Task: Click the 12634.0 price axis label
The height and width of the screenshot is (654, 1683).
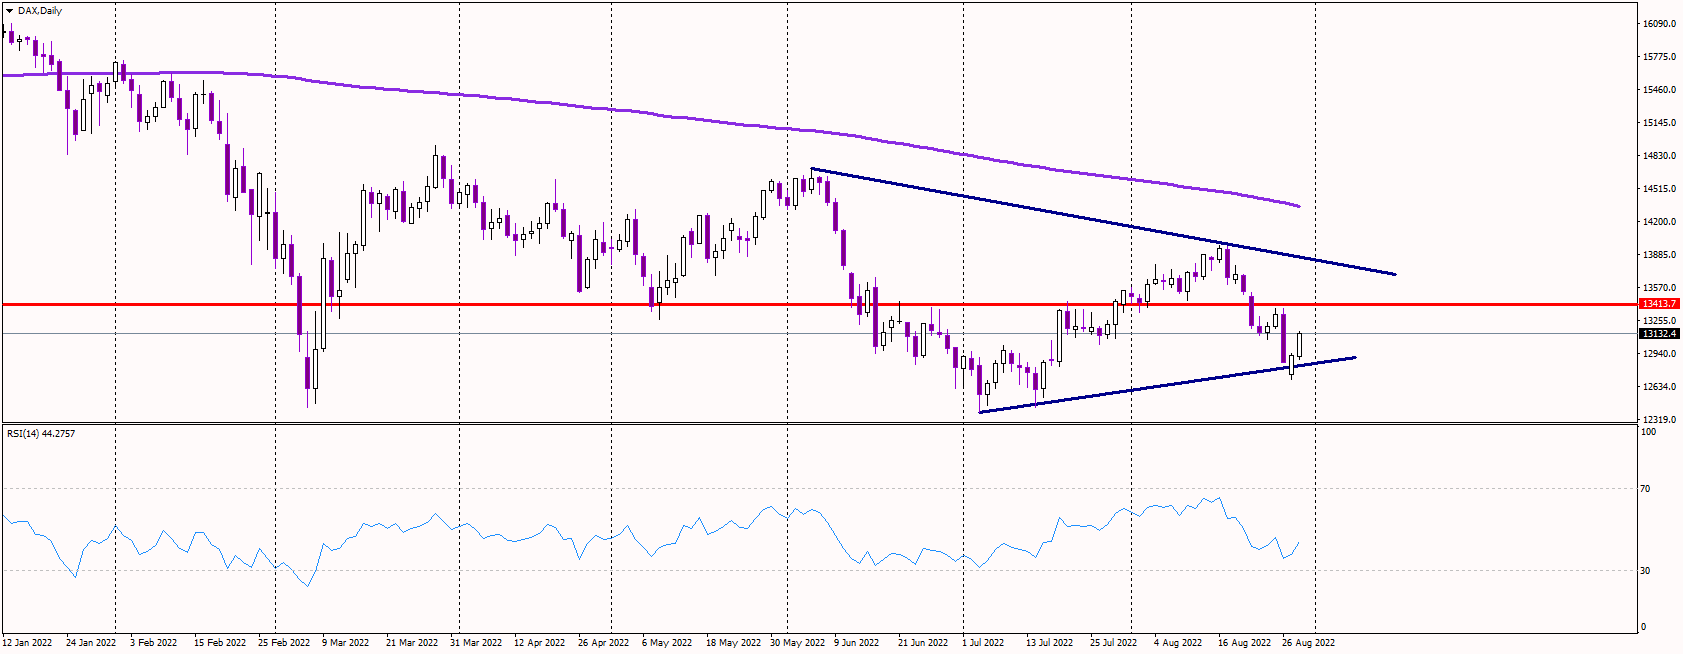Action: [x=1659, y=387]
